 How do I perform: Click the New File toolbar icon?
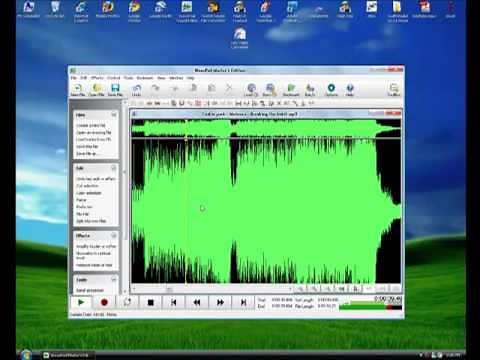78,89
